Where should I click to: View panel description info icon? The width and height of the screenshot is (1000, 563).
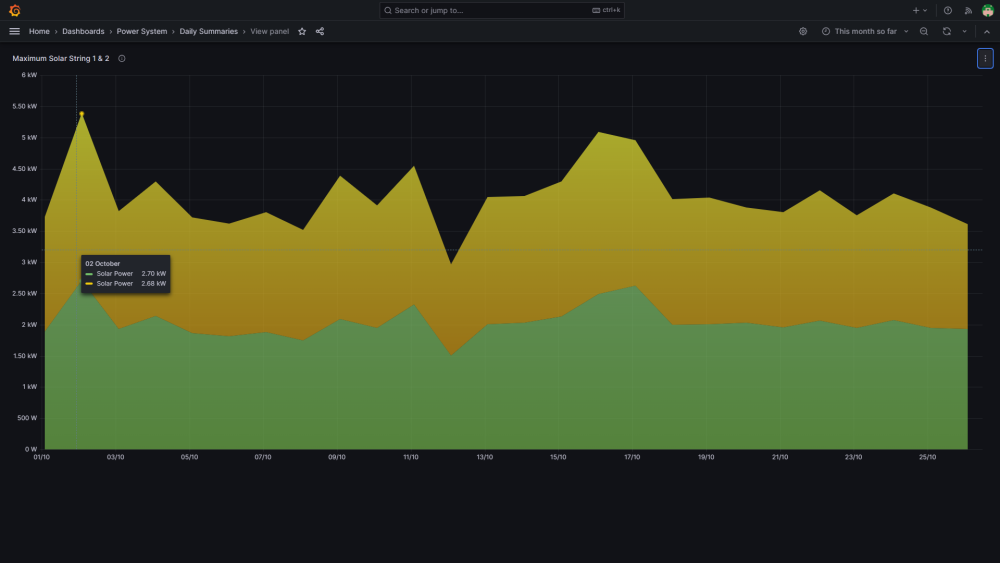tap(122, 58)
